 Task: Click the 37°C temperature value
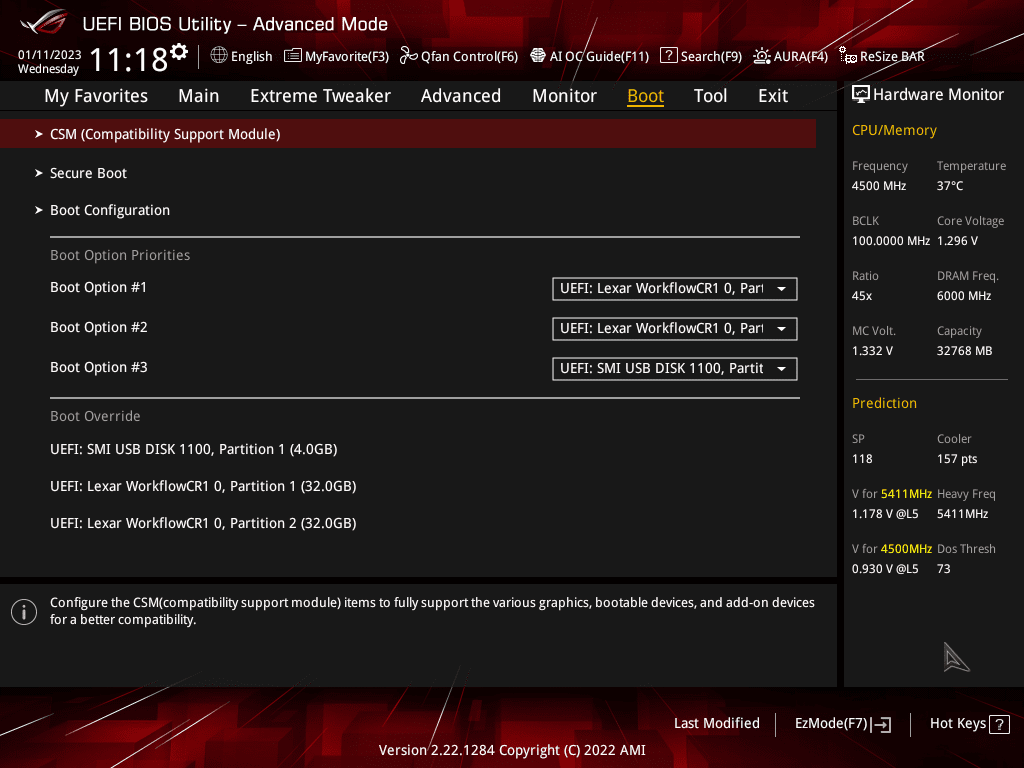950,186
